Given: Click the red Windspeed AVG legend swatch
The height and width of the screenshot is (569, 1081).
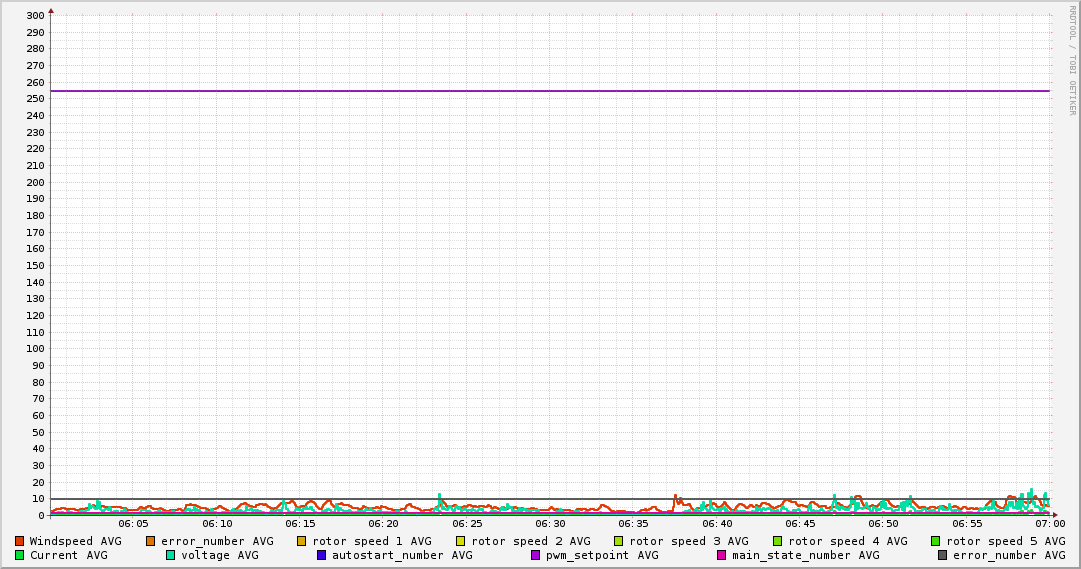Looking at the screenshot, I should [19, 541].
